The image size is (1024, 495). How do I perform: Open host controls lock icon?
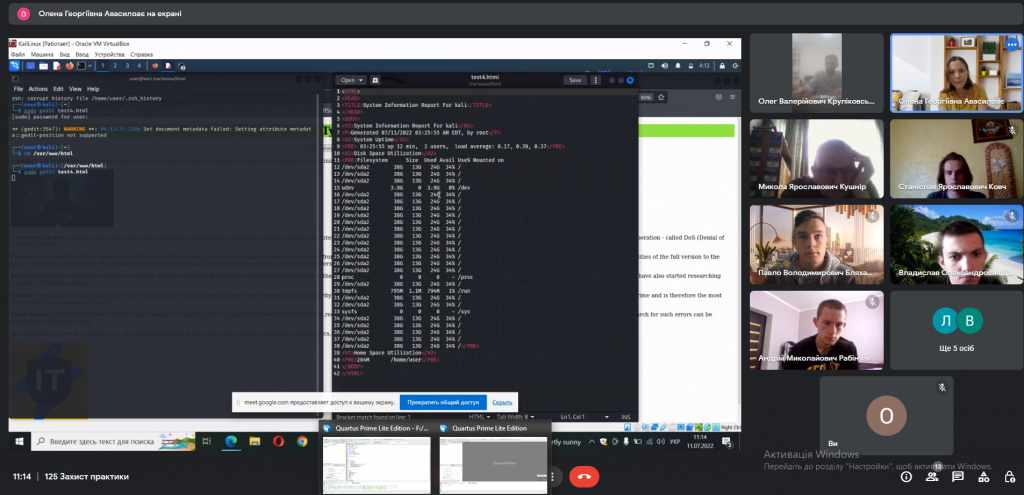pyautogui.click(x=1010, y=477)
